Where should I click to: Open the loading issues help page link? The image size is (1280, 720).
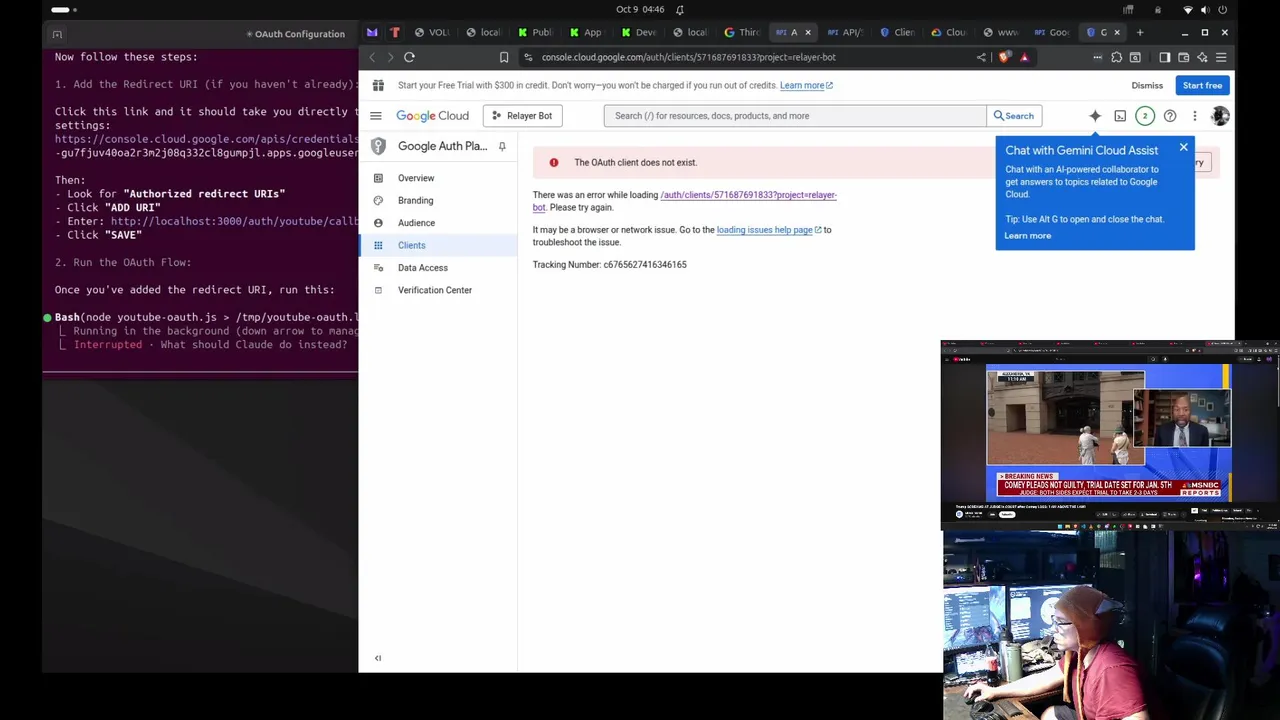(768, 230)
